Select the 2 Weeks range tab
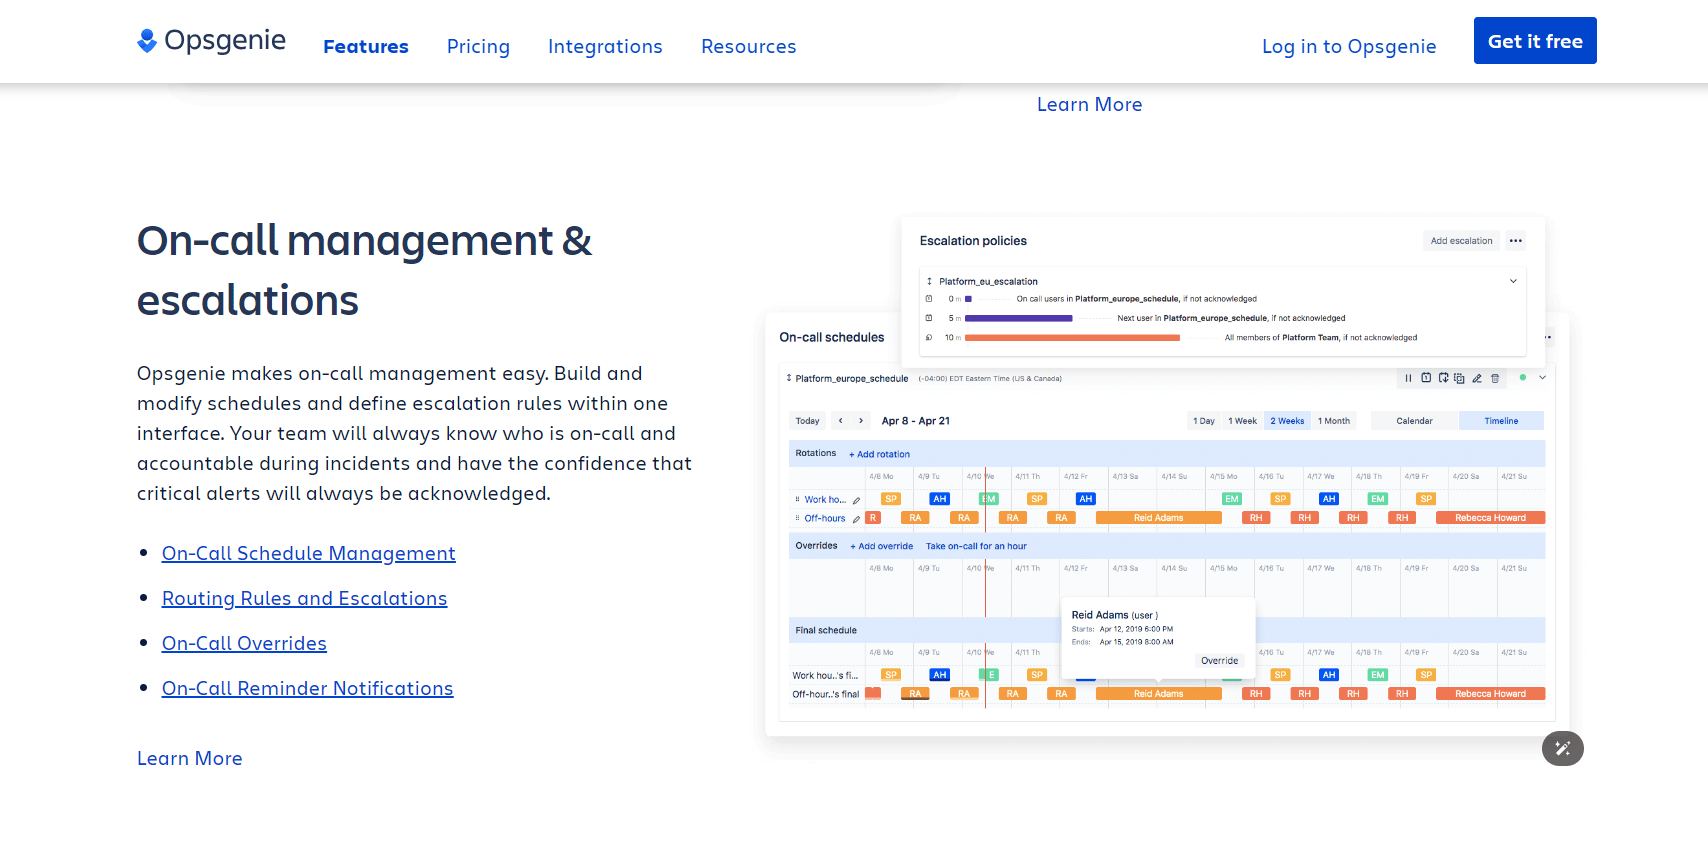Viewport: 1708px width, 850px height. coord(1287,421)
